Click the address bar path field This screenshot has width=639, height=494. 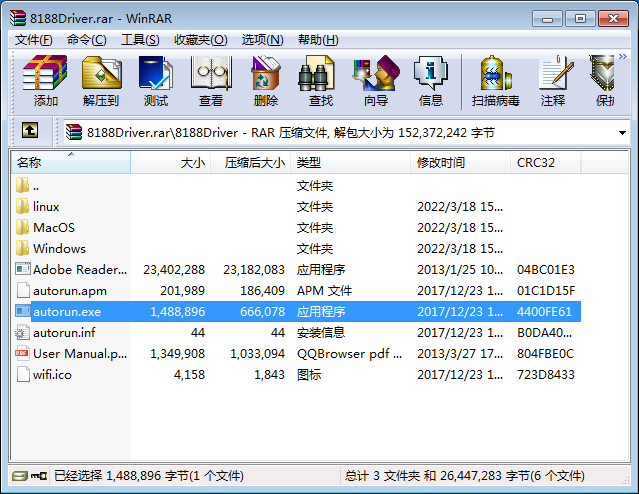(346, 132)
